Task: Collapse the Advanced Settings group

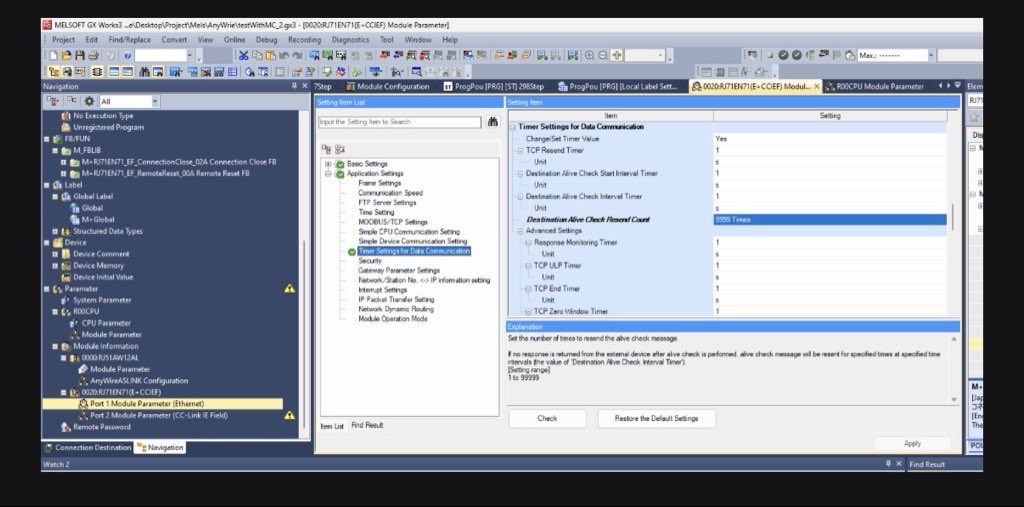Action: click(x=520, y=231)
